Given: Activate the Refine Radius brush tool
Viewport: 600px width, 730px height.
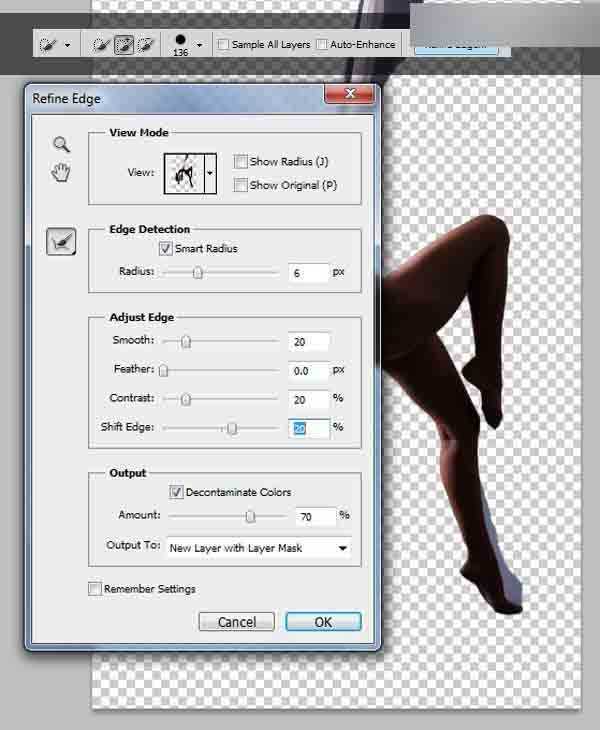Looking at the screenshot, I should pyautogui.click(x=61, y=241).
